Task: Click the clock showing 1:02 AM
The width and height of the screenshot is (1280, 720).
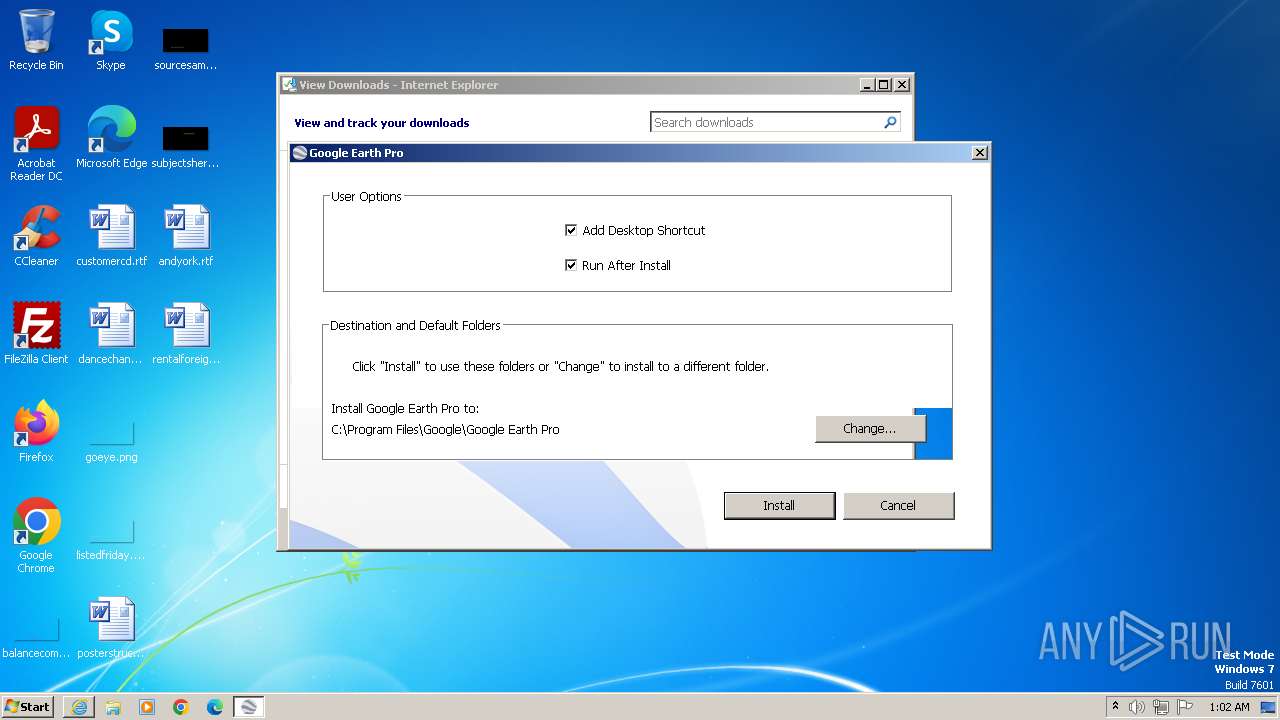Action: [x=1229, y=707]
